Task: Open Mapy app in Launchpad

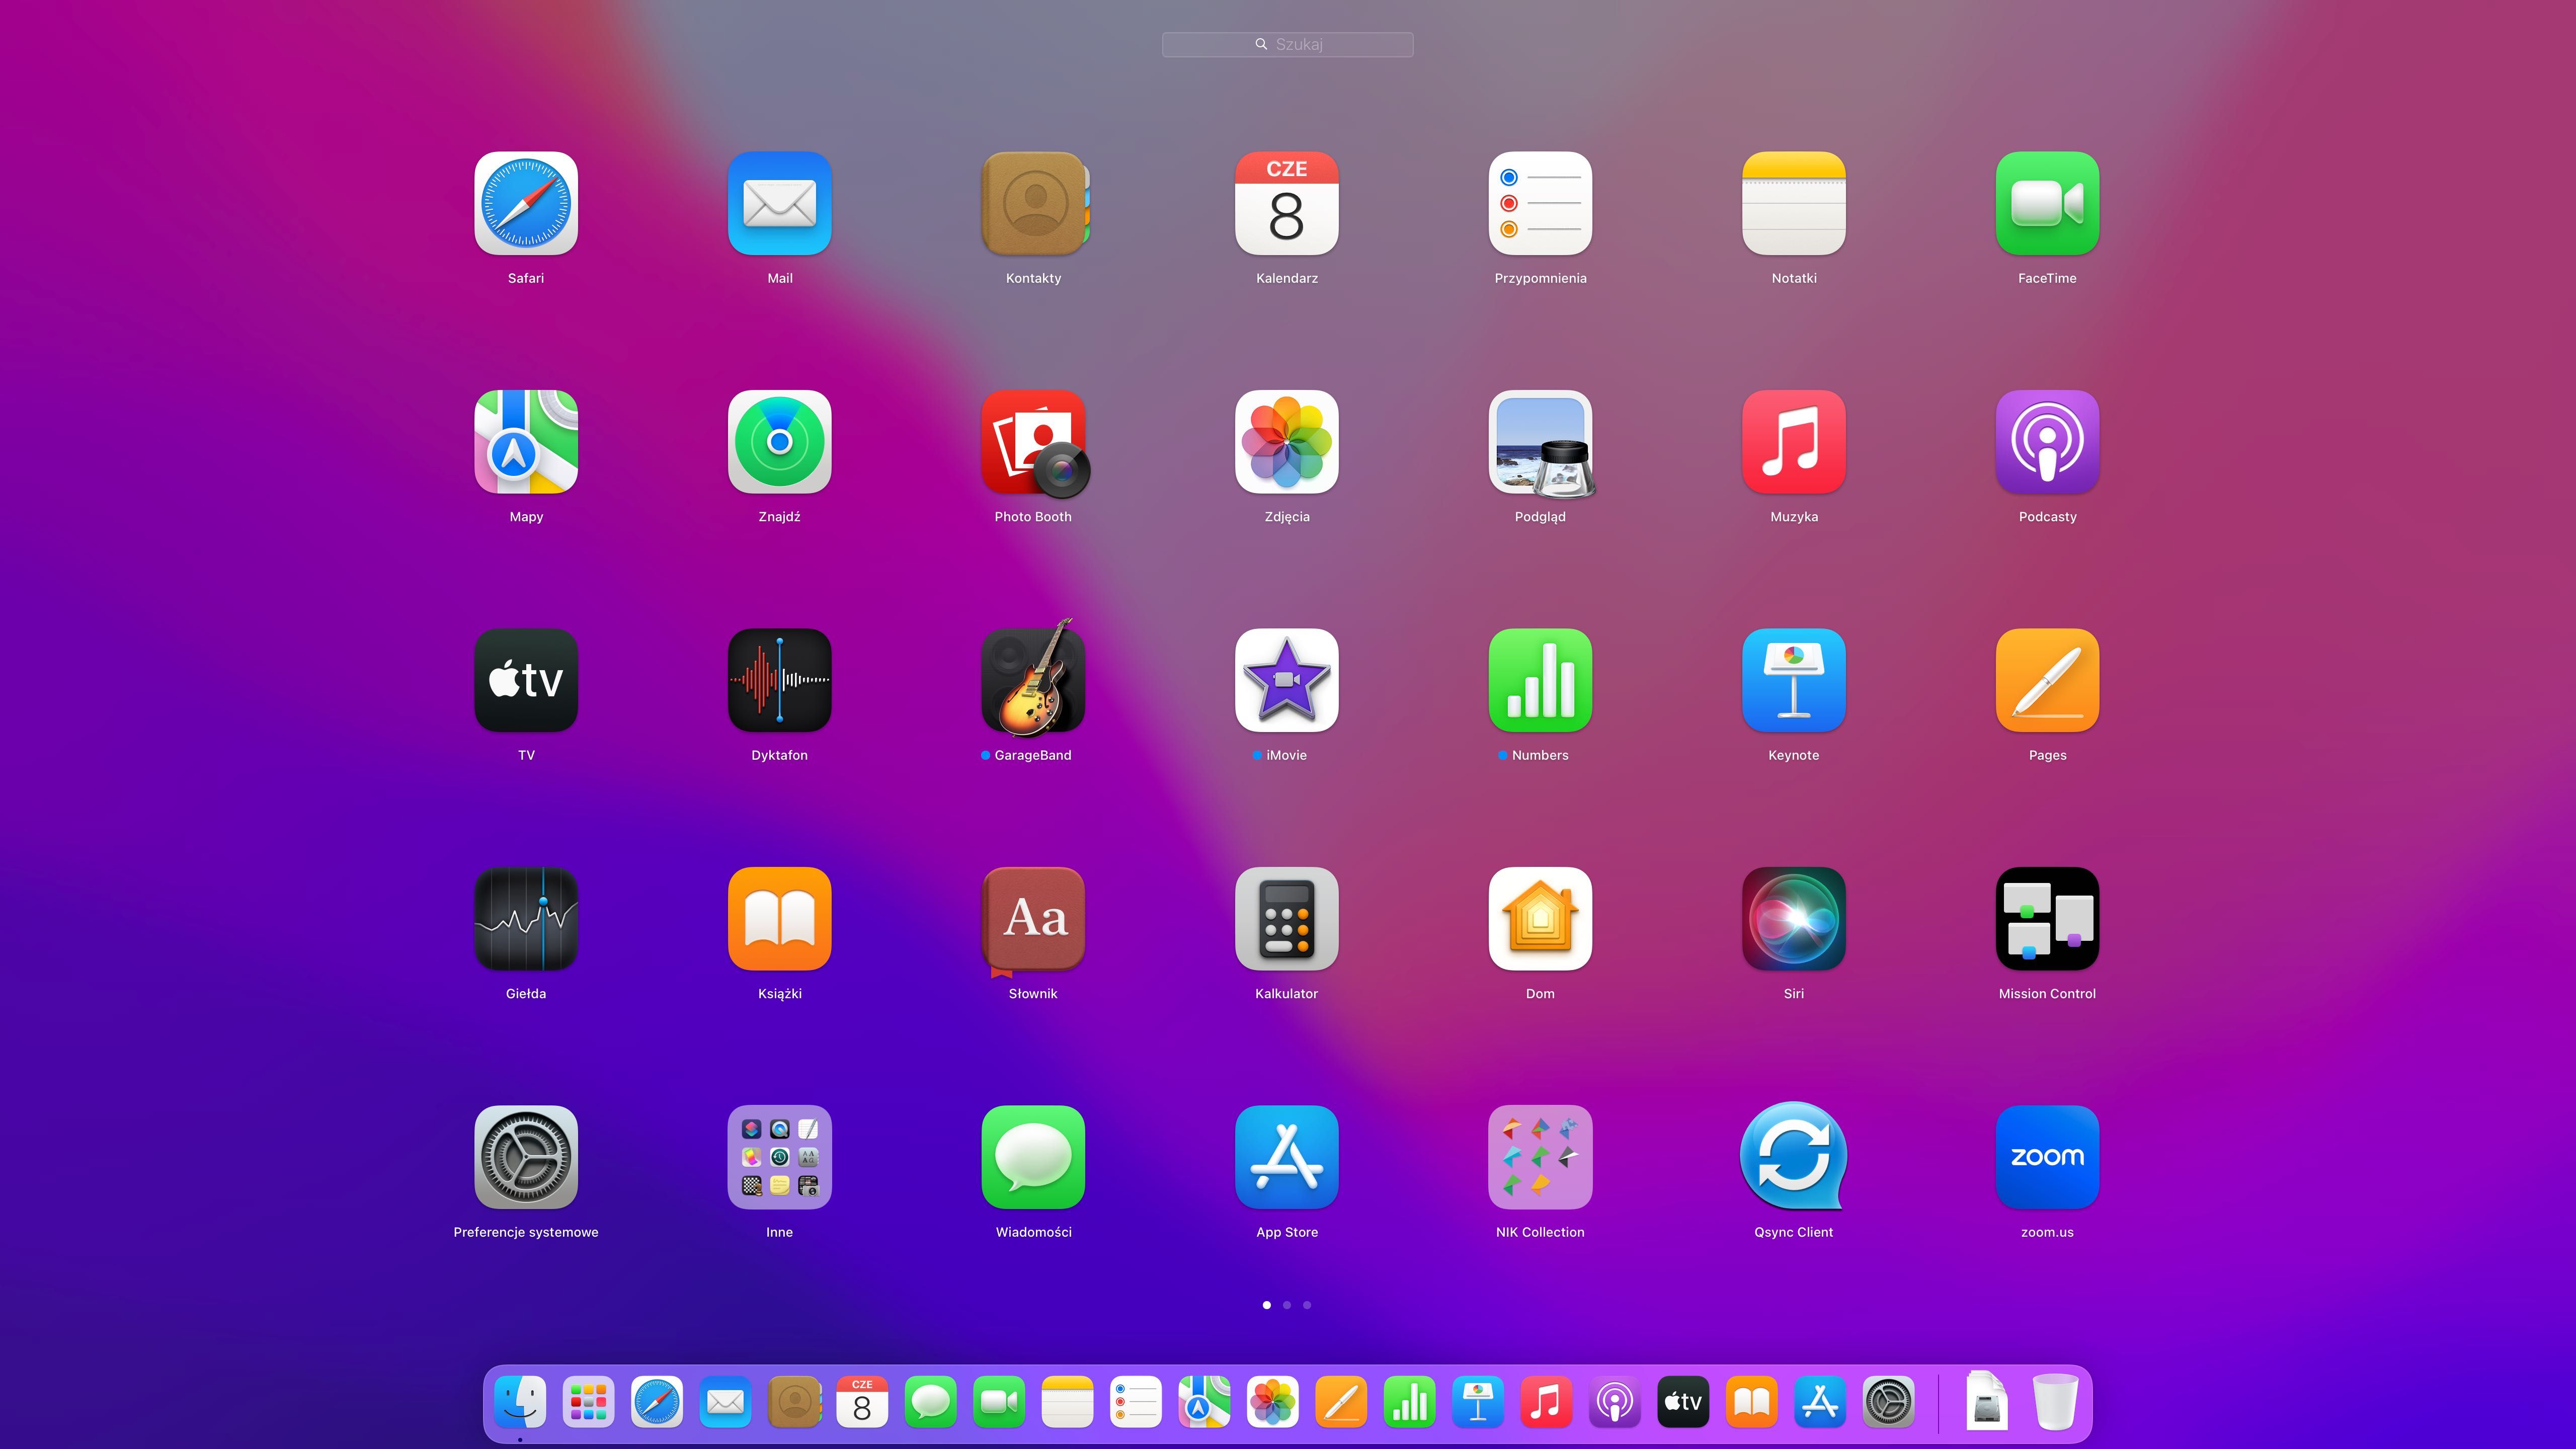Action: click(x=526, y=442)
